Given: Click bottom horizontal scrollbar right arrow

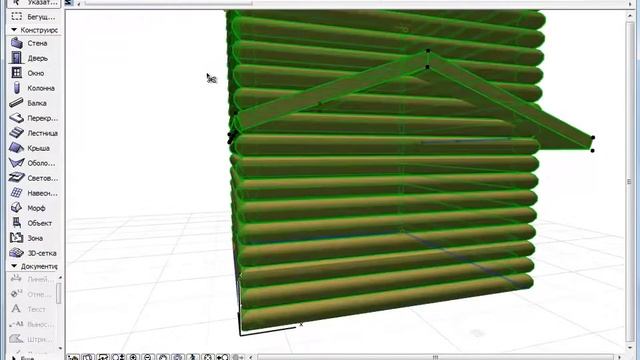Looking at the screenshot, I should (619, 357).
